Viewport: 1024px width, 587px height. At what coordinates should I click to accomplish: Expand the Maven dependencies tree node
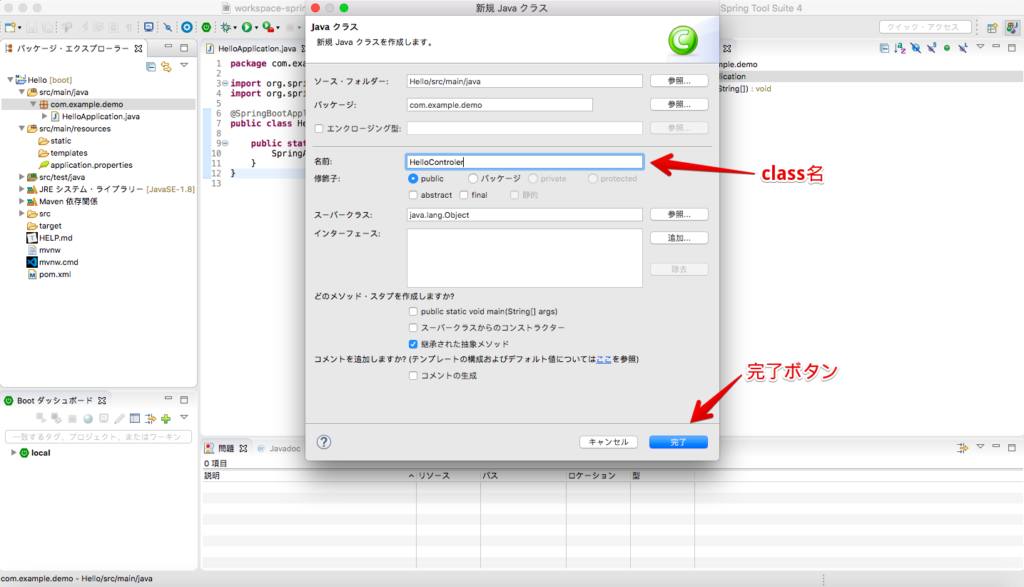pos(21,199)
